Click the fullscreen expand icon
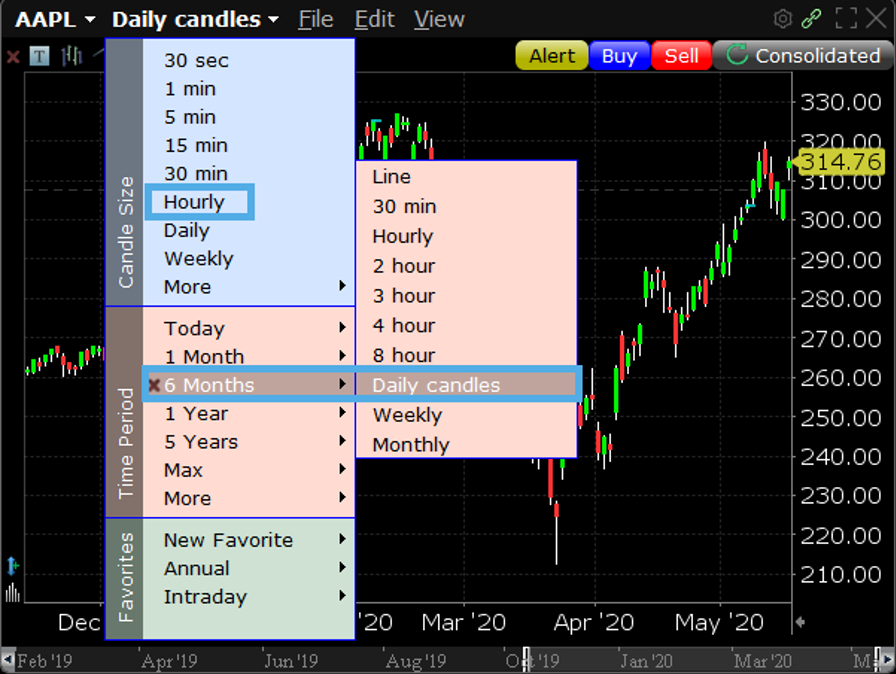 point(843,18)
